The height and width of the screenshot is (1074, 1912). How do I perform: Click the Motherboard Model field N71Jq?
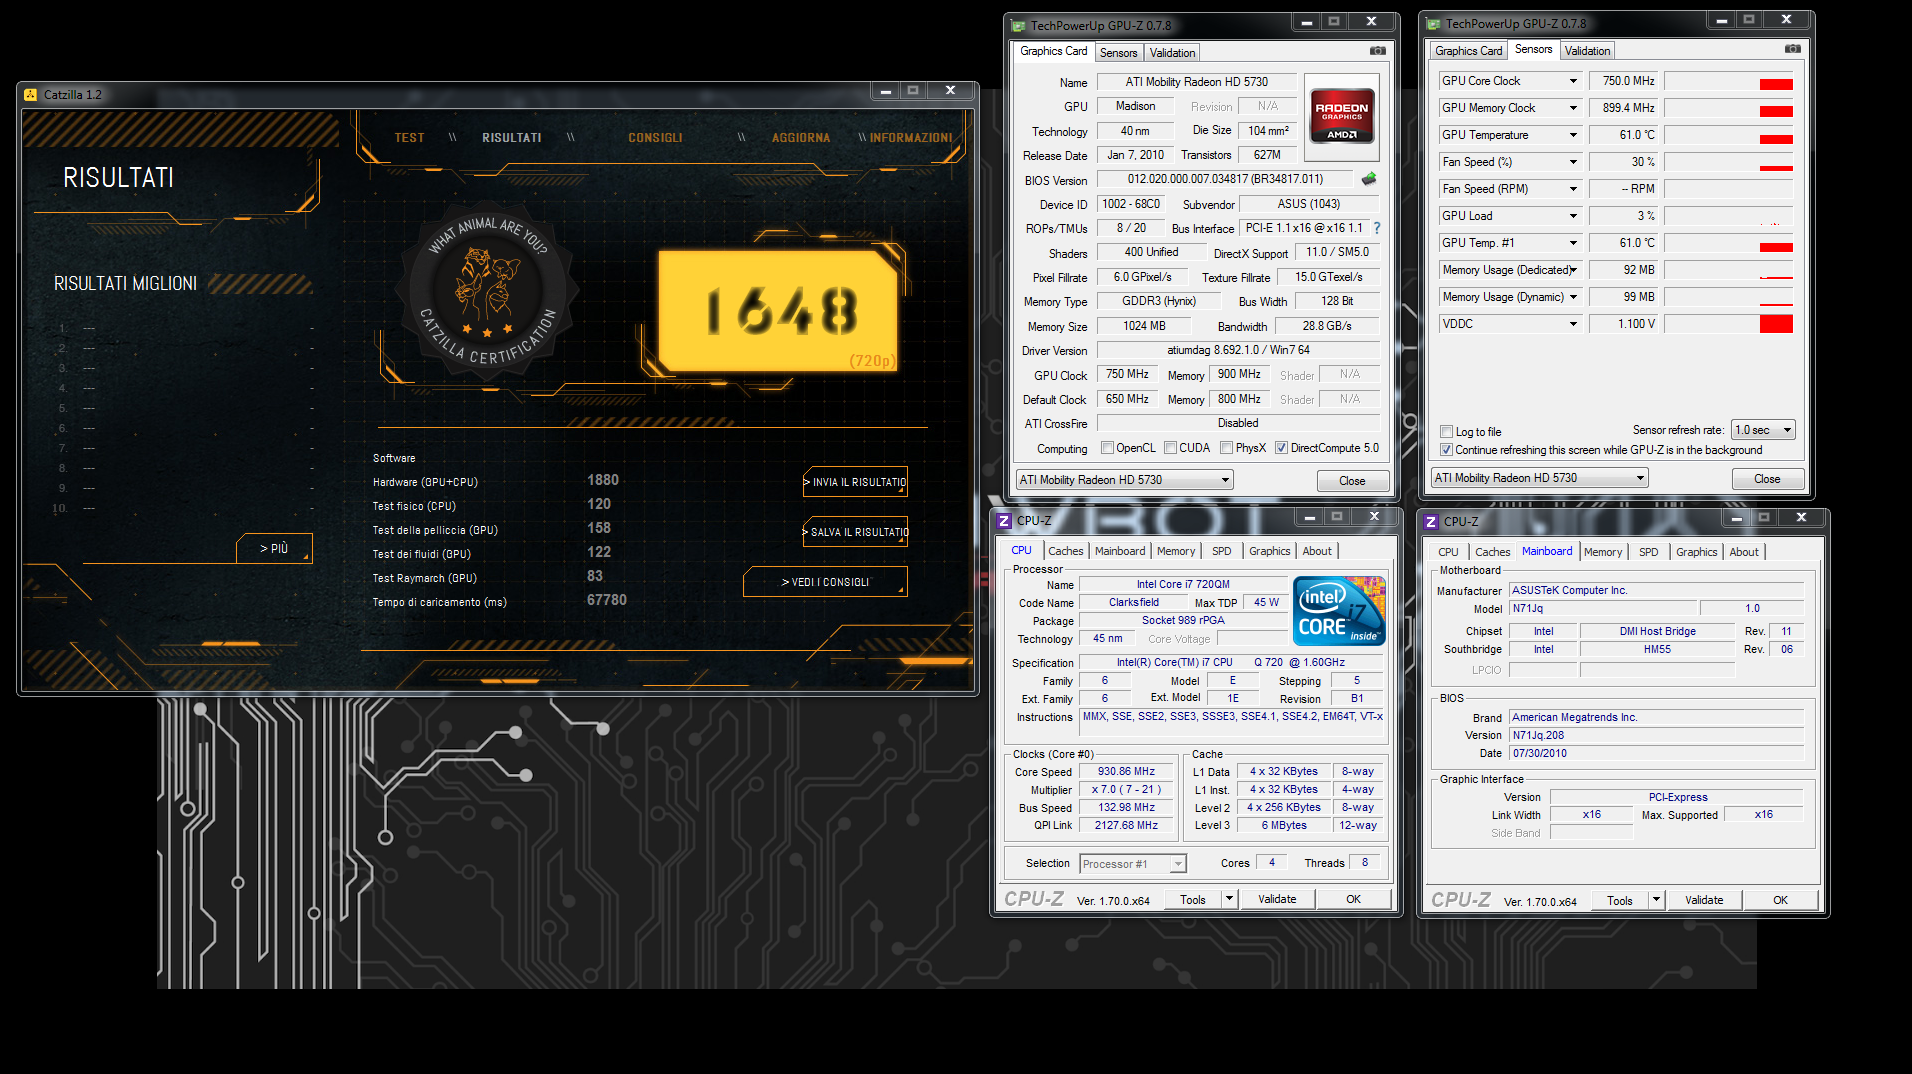[x=1603, y=608]
